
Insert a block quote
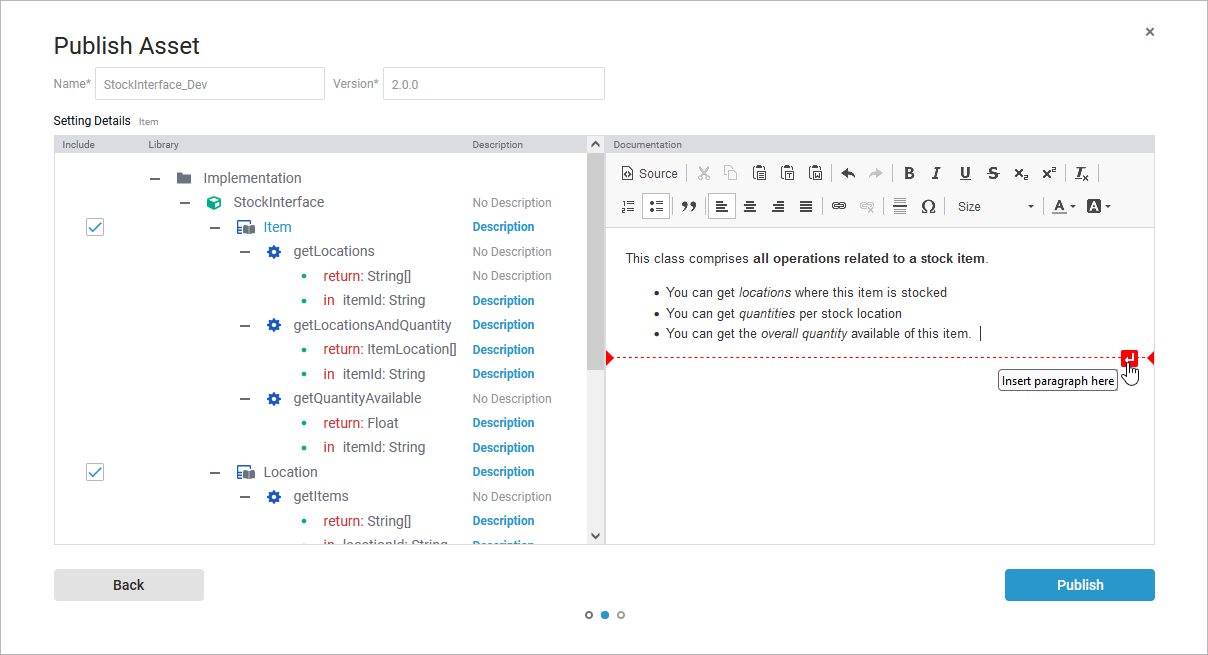[x=688, y=206]
